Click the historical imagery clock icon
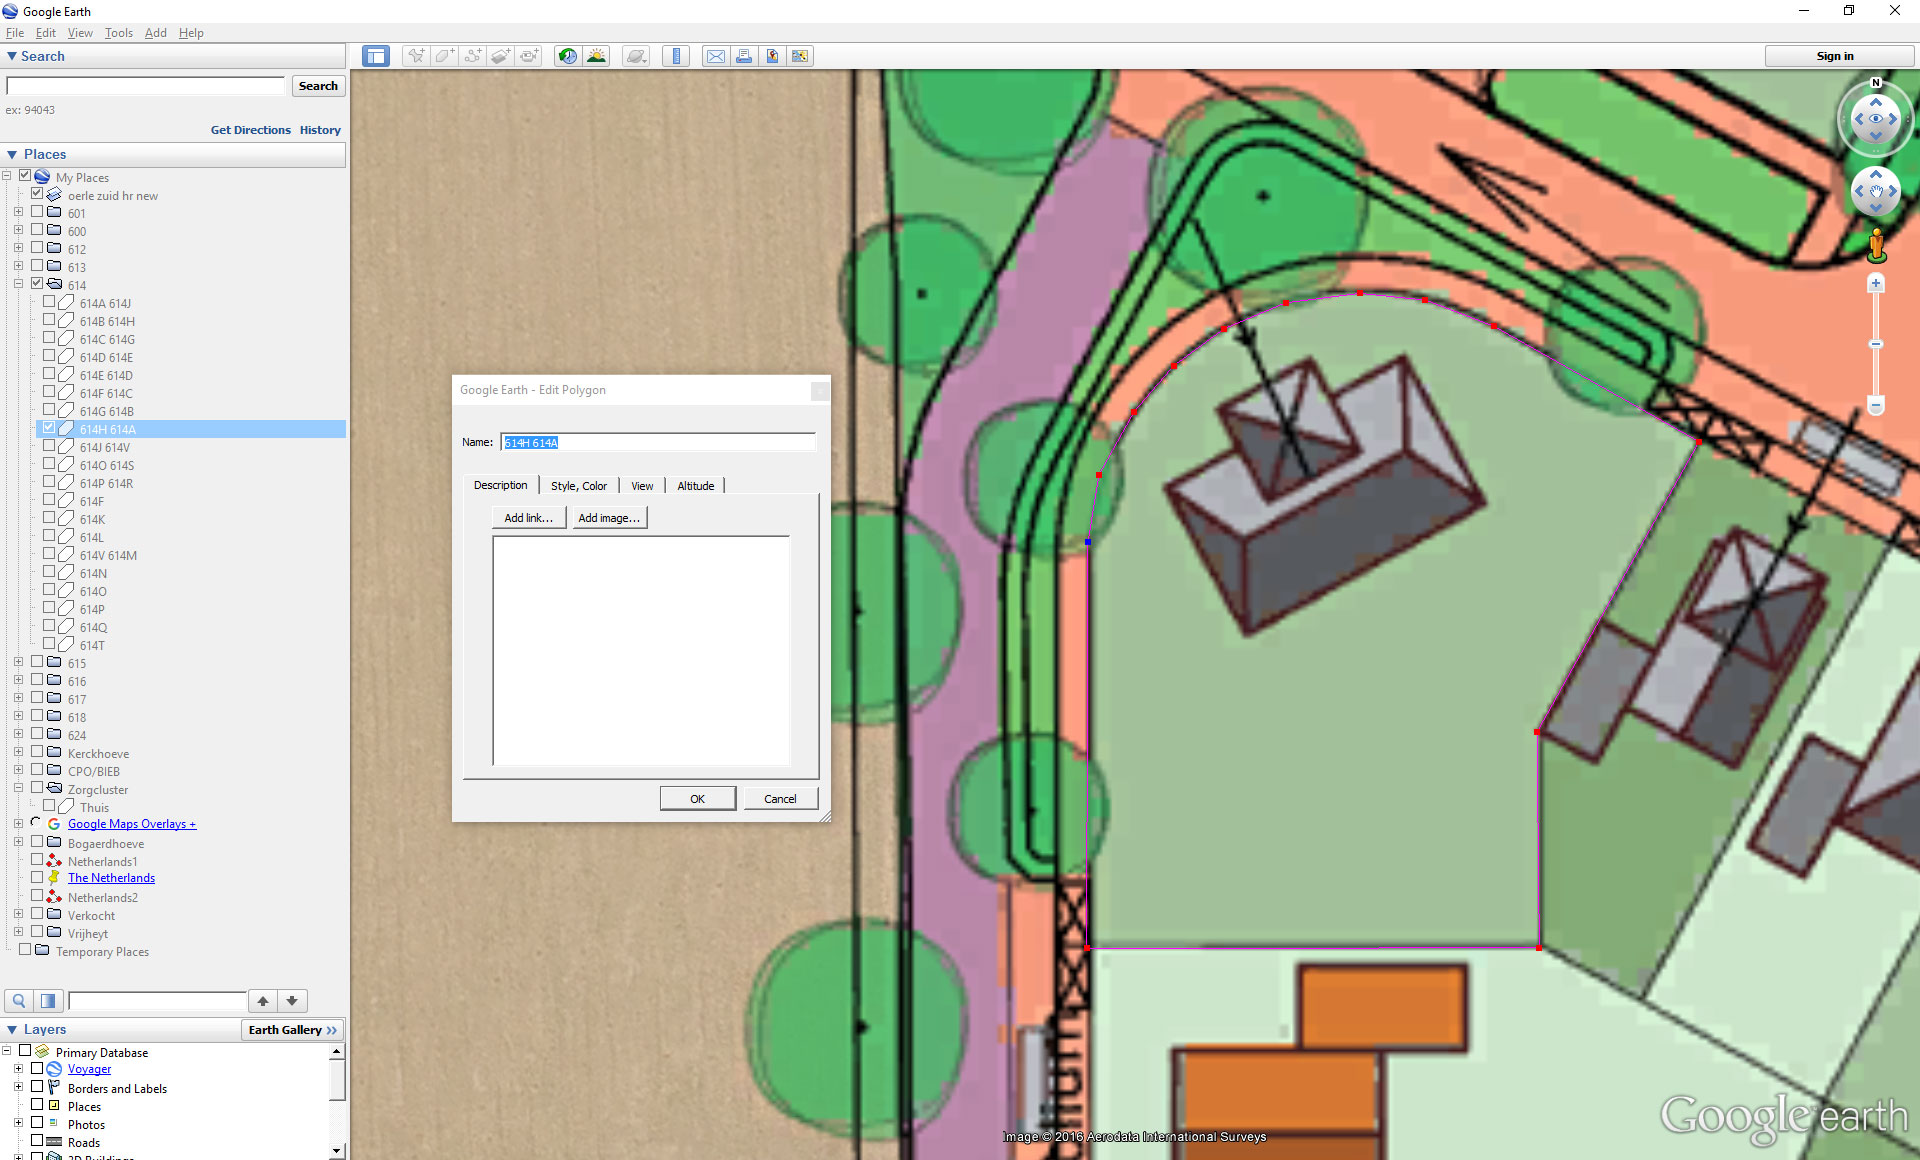 pyautogui.click(x=567, y=56)
